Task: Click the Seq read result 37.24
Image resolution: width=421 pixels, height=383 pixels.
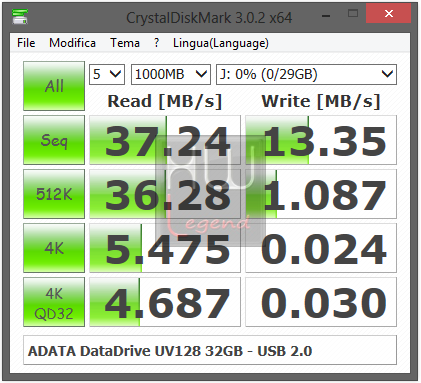Action: pos(165,140)
